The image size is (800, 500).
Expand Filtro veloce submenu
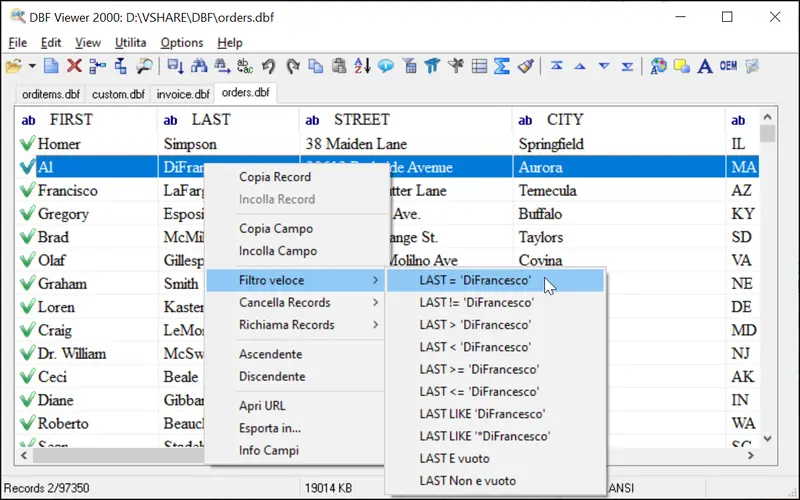(x=295, y=280)
